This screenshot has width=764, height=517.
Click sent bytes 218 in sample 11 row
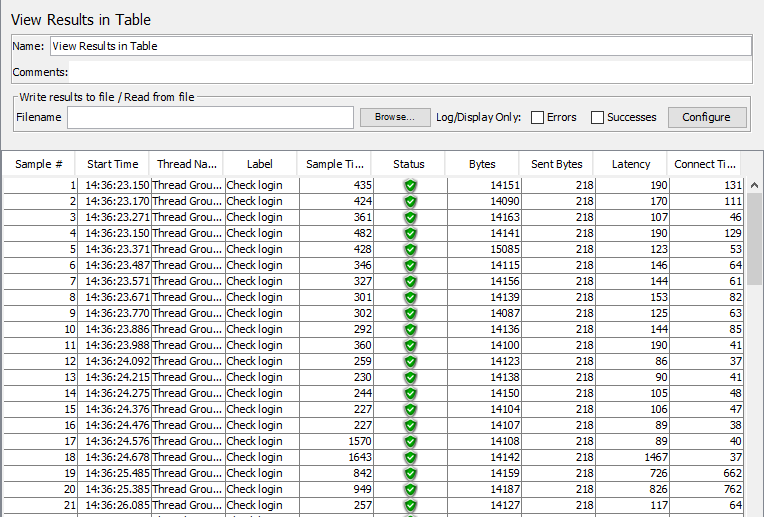pyautogui.click(x=585, y=345)
